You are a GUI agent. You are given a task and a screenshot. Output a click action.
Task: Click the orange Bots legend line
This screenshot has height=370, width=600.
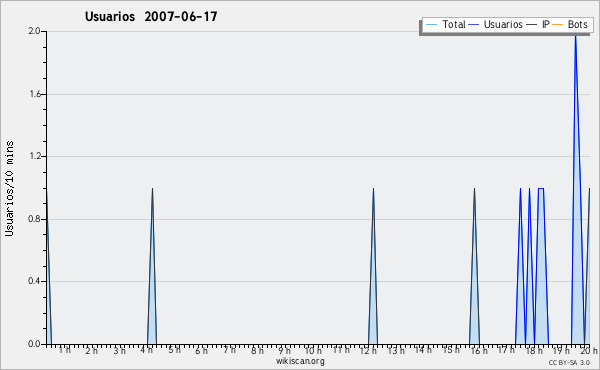tap(558, 25)
